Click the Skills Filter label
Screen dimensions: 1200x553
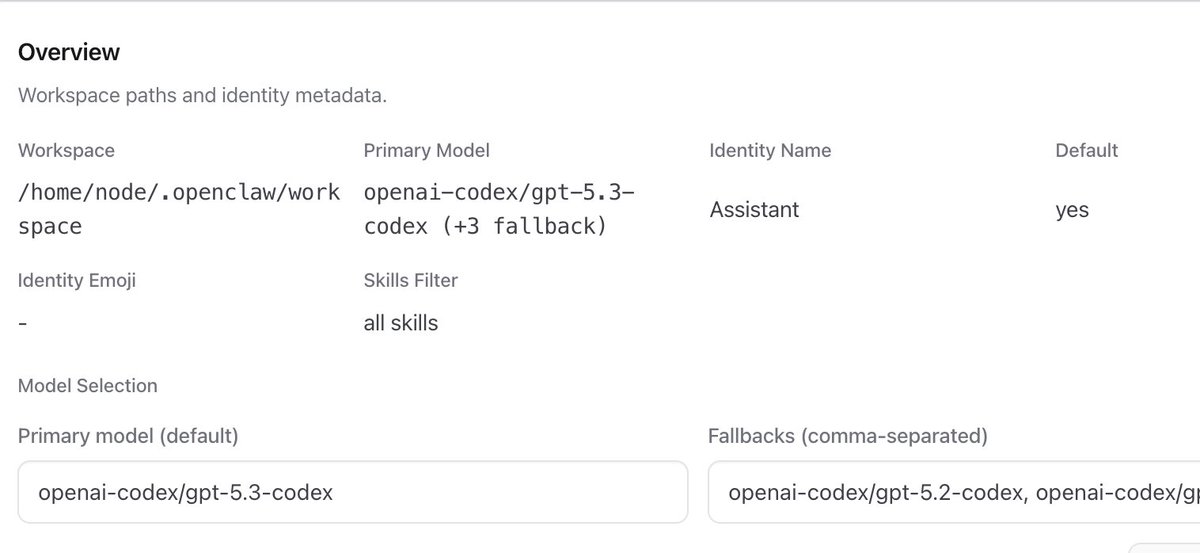click(411, 280)
